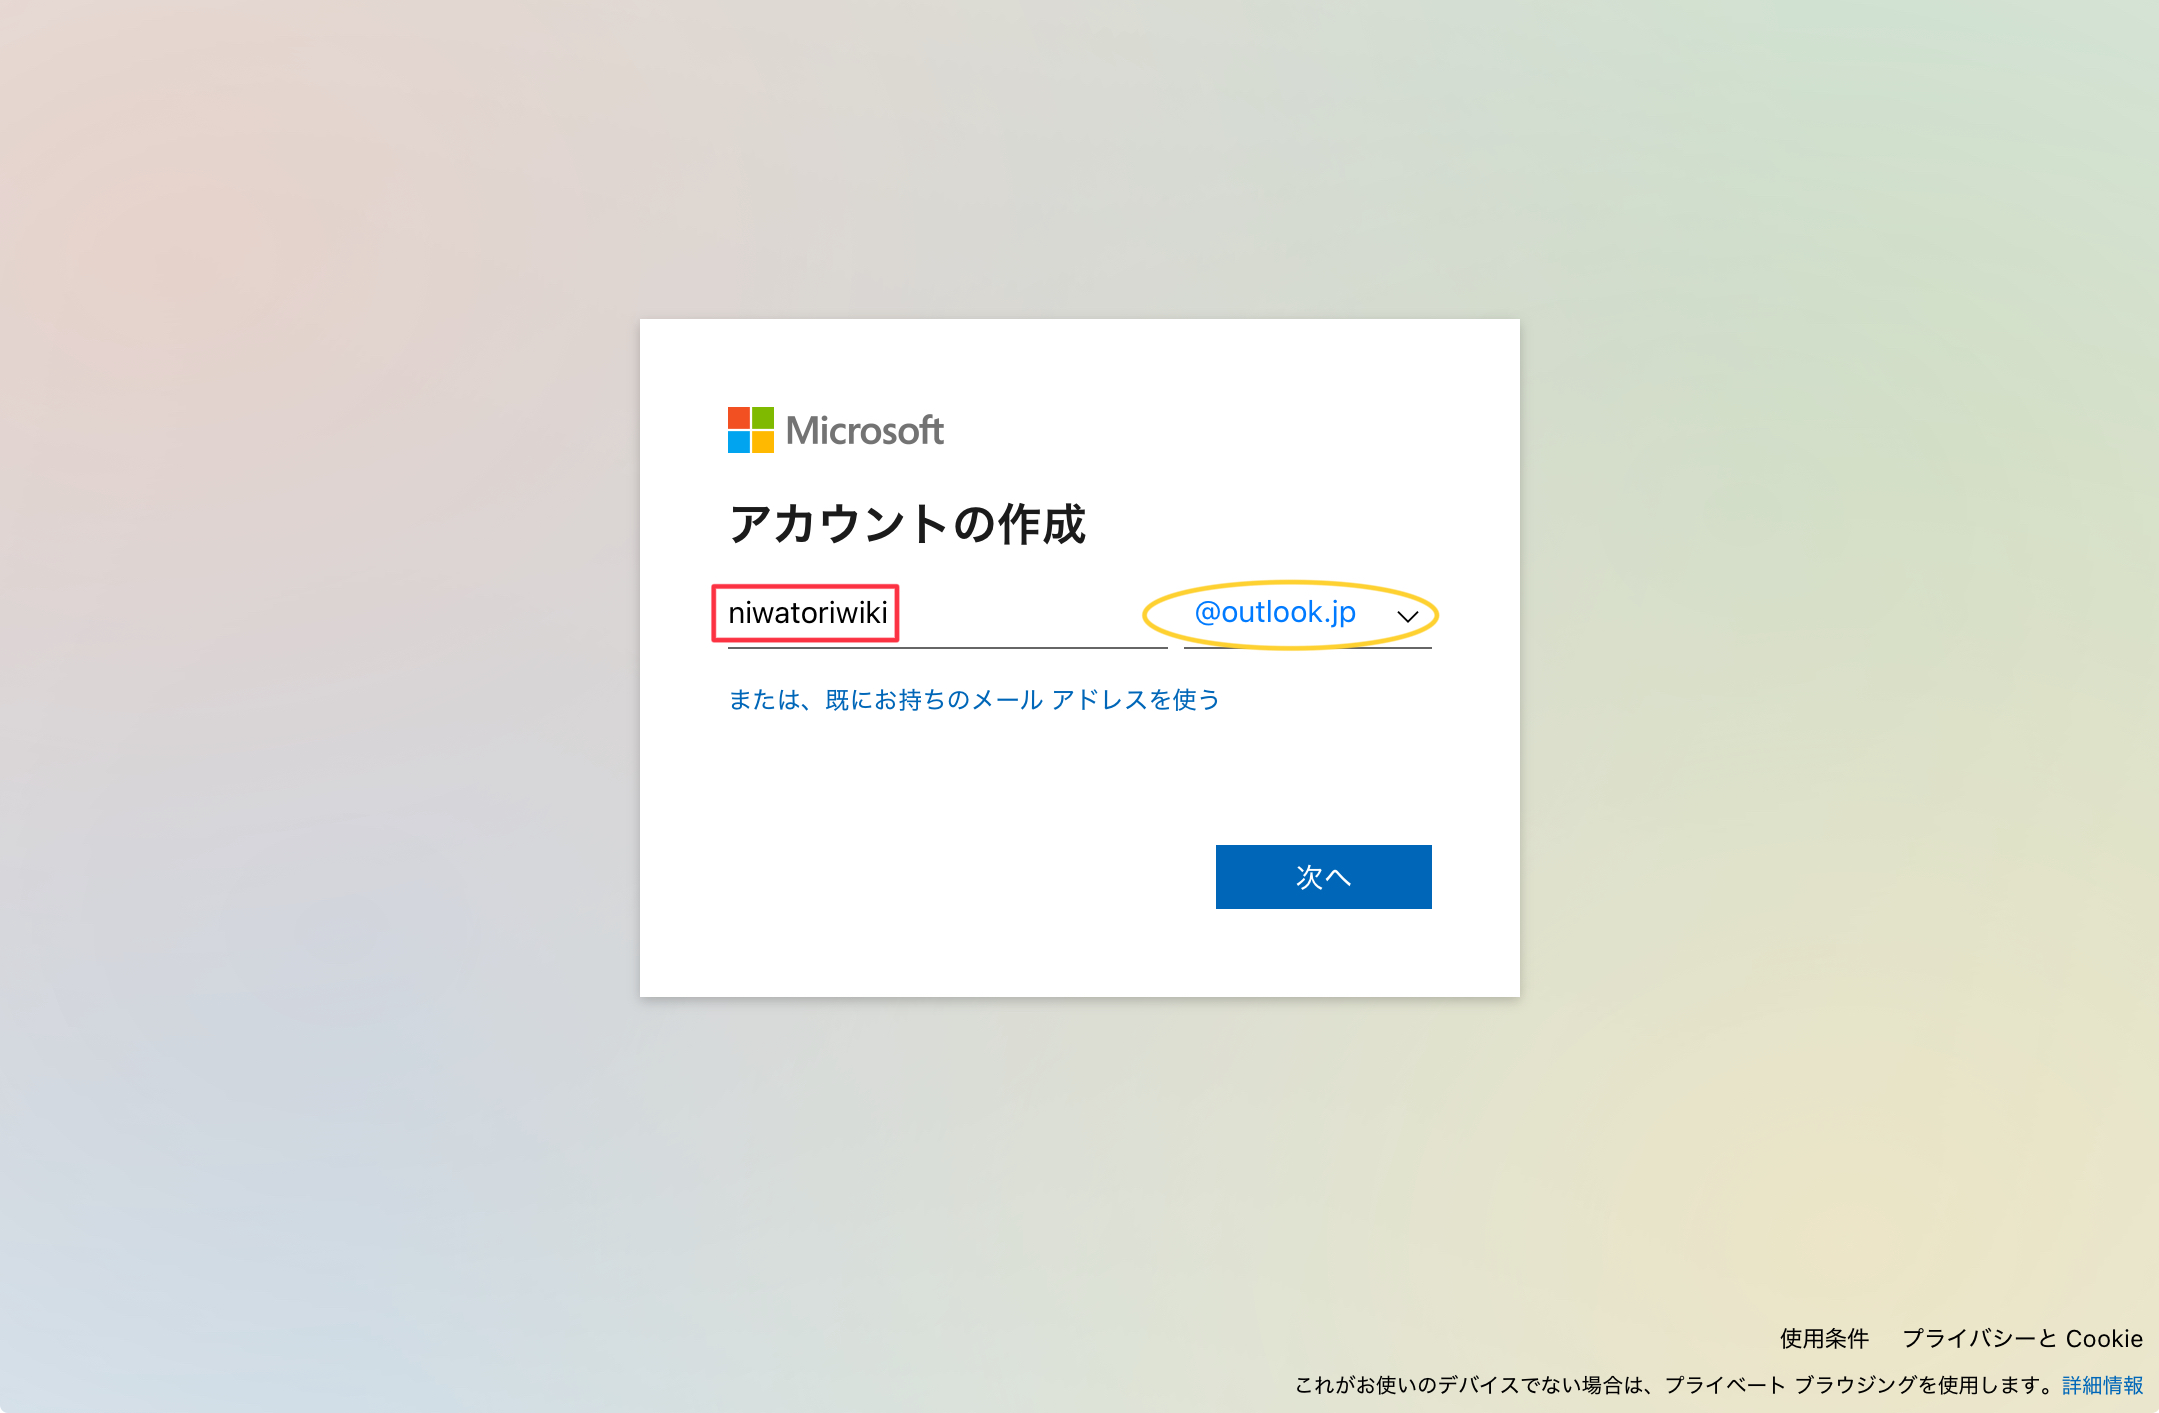Click the blue square of Microsoft logo
The width and height of the screenshot is (2159, 1413).
[x=738, y=442]
